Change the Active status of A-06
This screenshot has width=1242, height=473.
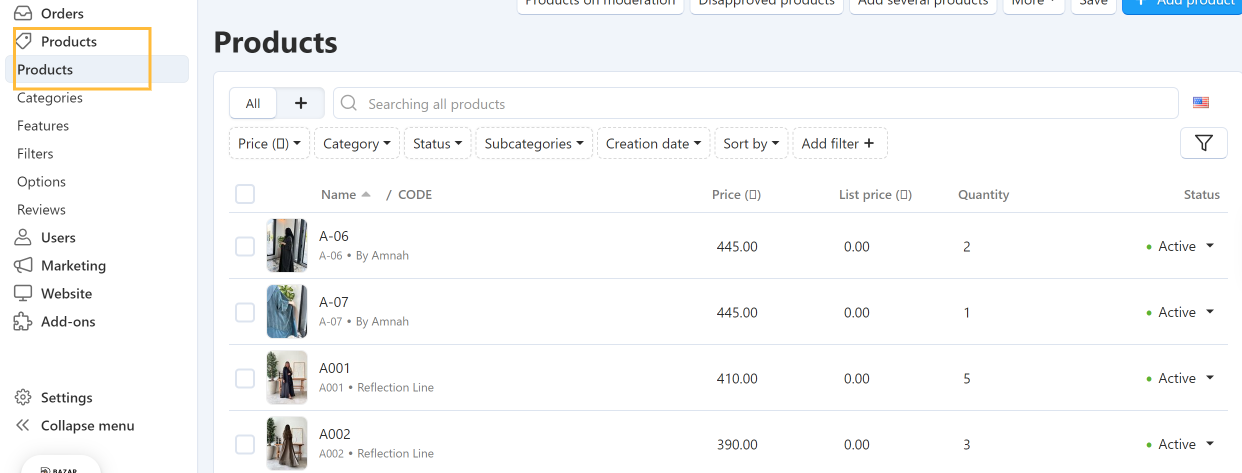tap(1181, 246)
